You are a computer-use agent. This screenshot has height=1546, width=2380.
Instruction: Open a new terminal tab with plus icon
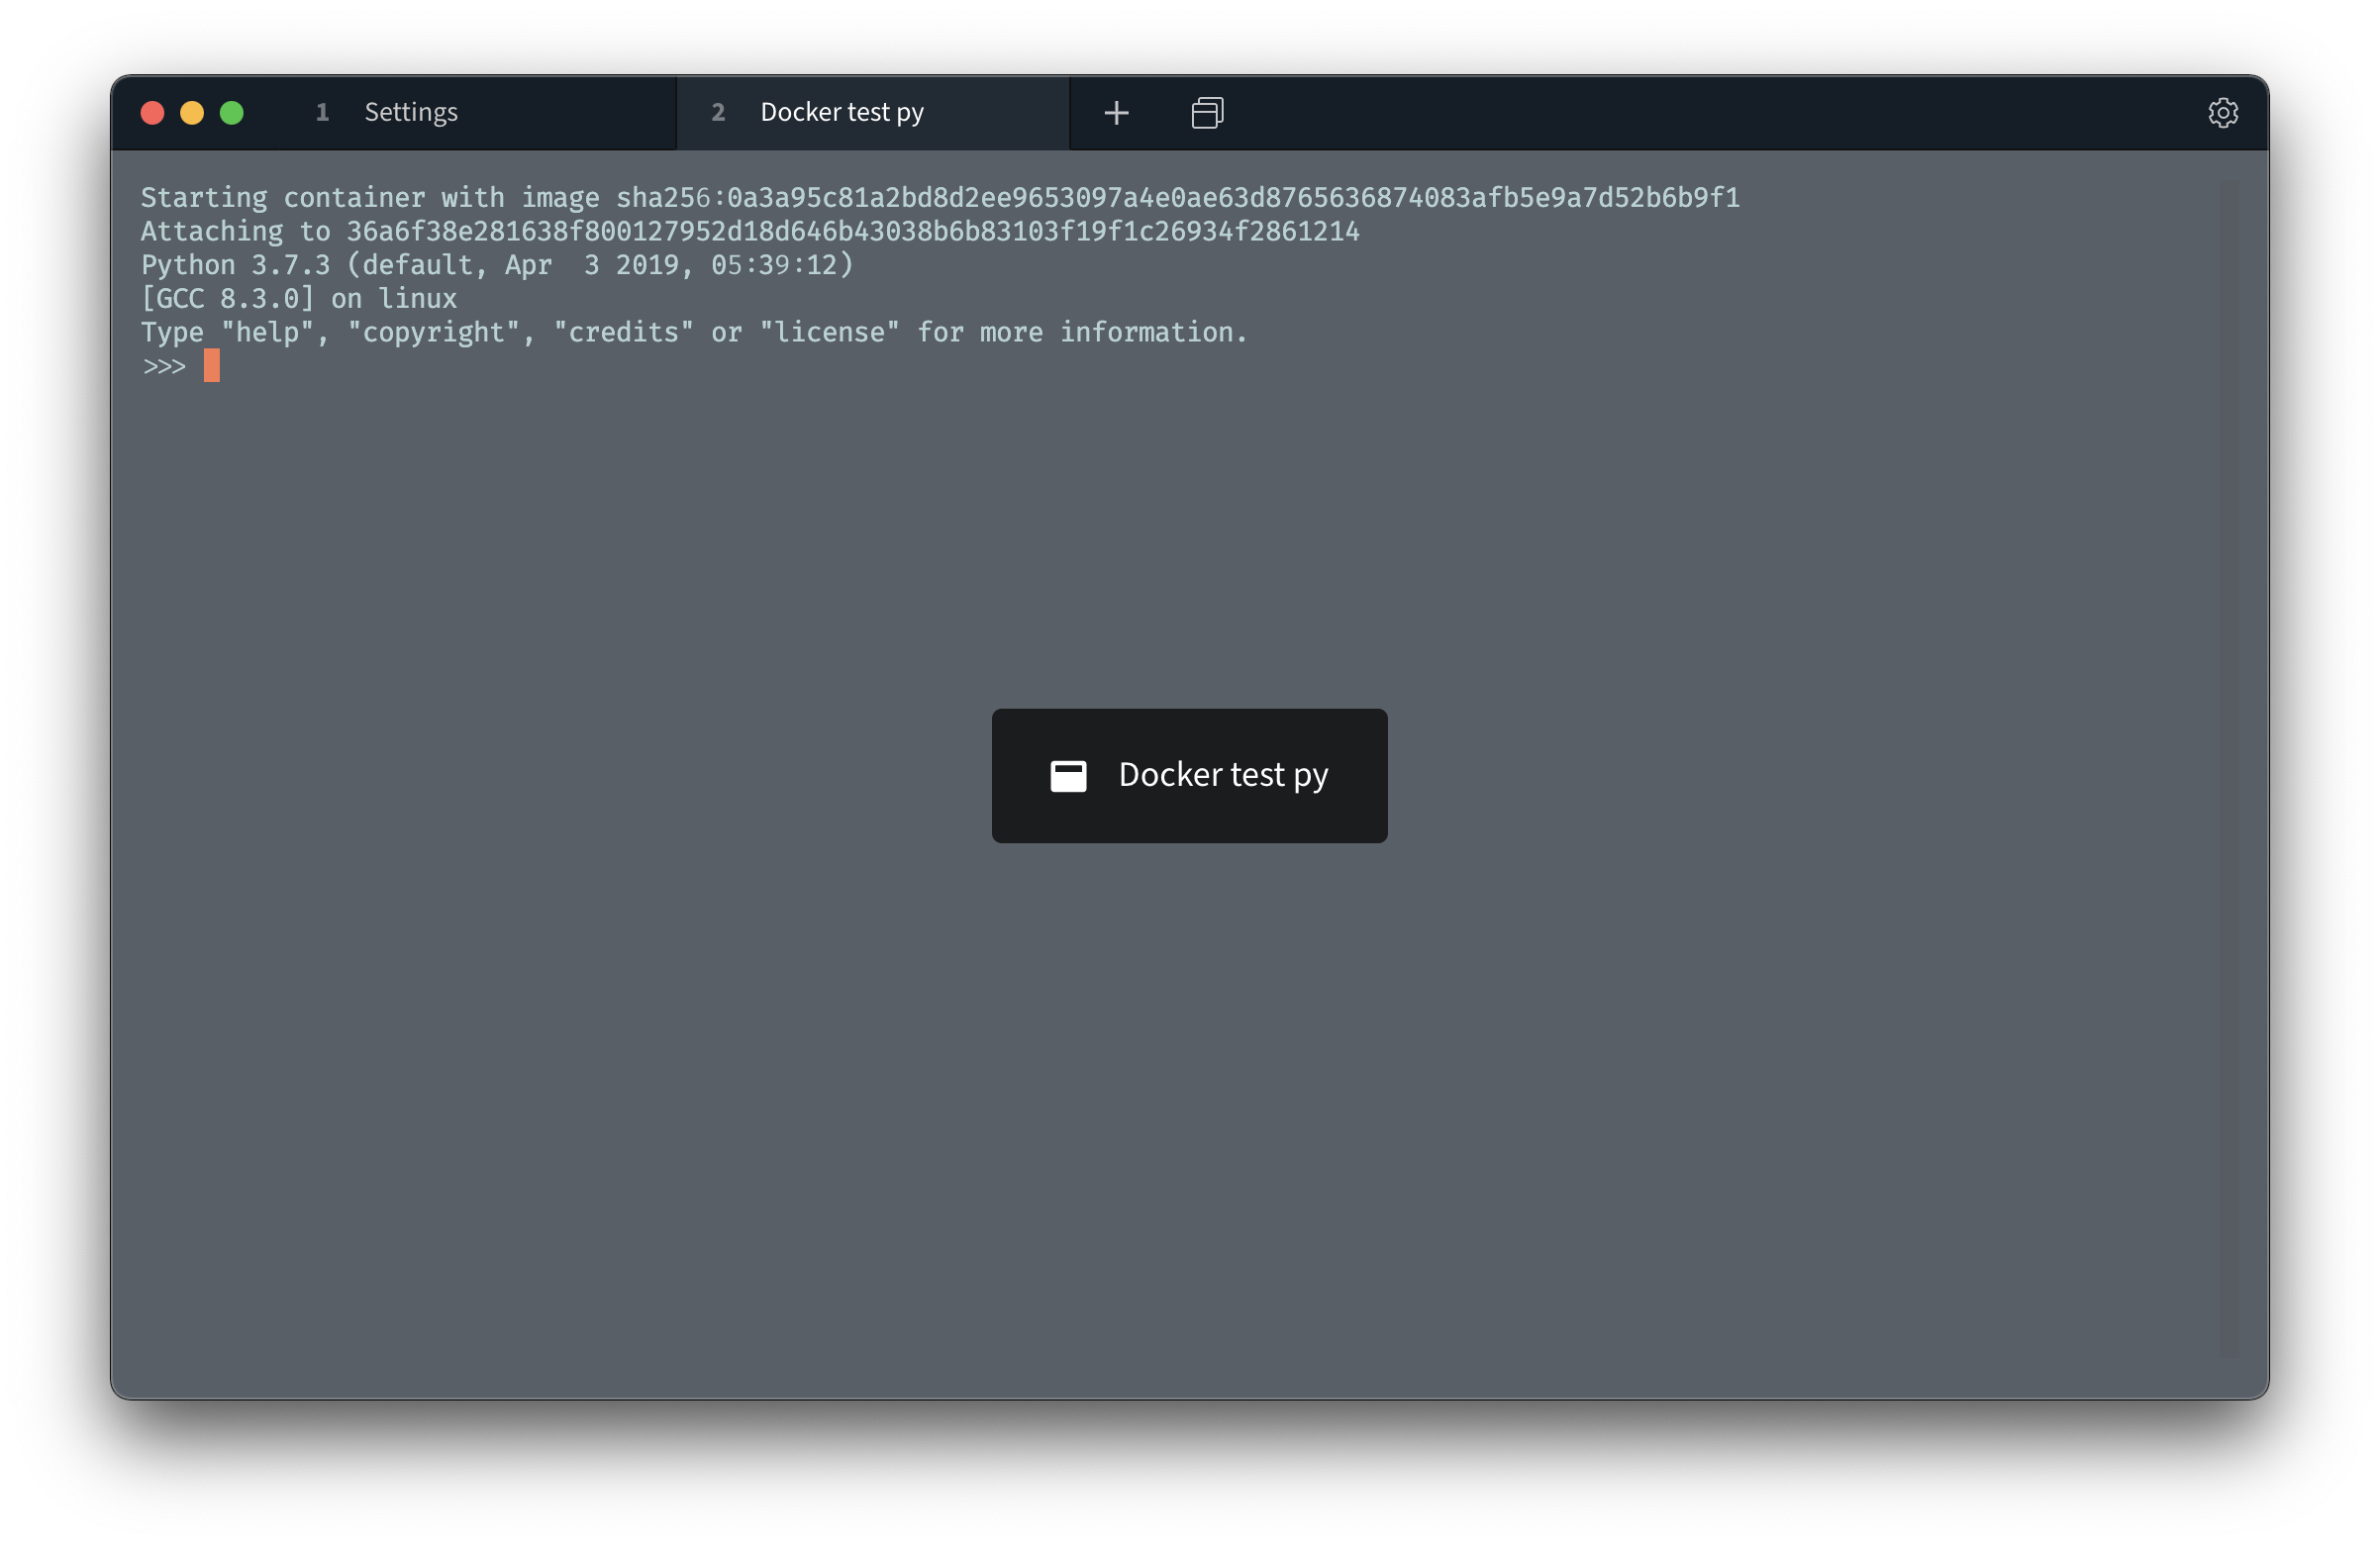pos(1116,113)
